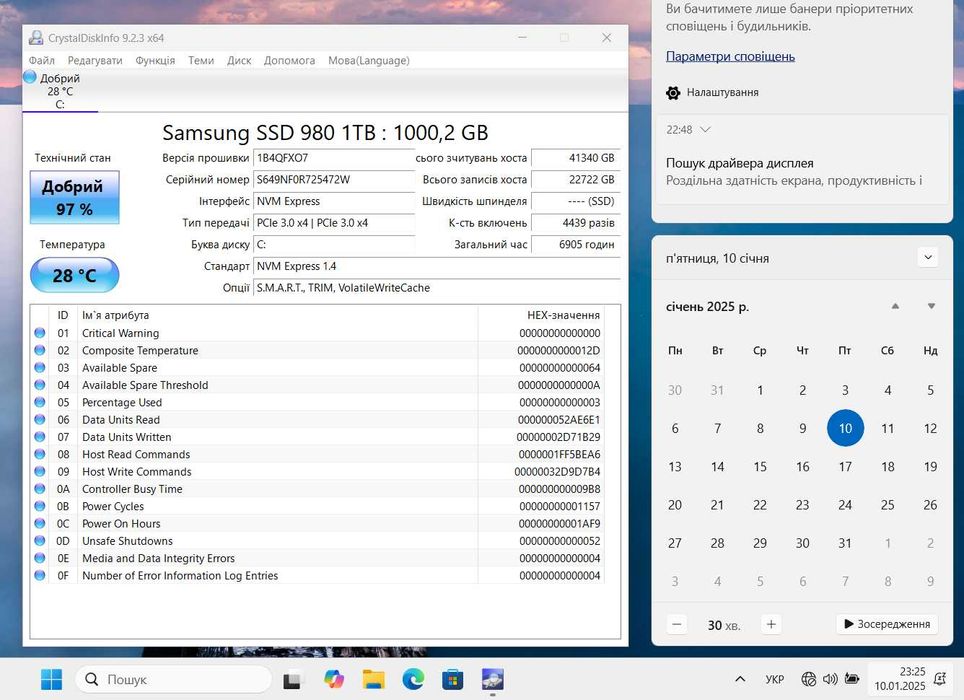
Task: Open Microsoft Store from taskbar
Action: pos(452,679)
